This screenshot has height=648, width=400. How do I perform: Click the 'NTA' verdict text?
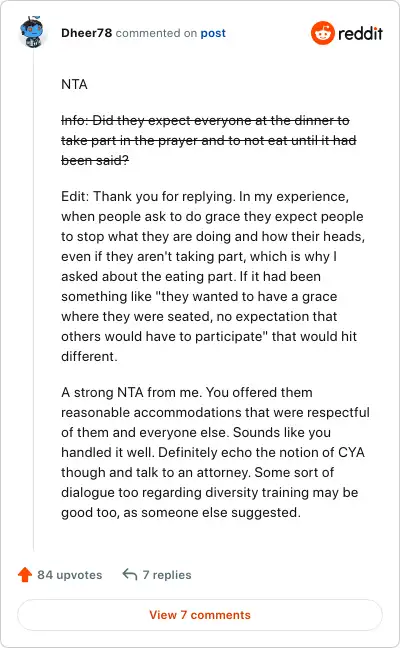coord(74,84)
